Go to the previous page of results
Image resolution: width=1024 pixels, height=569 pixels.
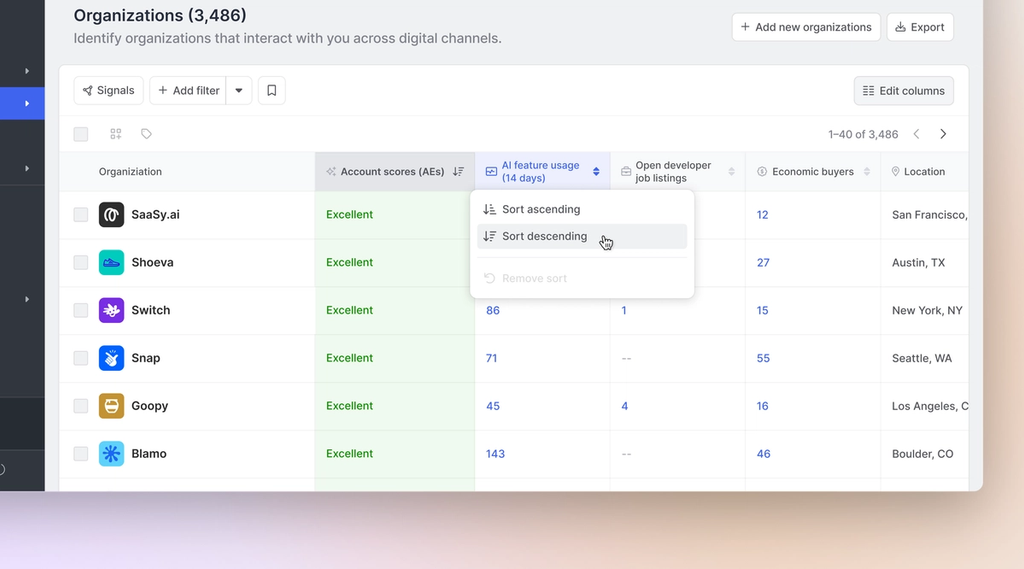[916, 134]
